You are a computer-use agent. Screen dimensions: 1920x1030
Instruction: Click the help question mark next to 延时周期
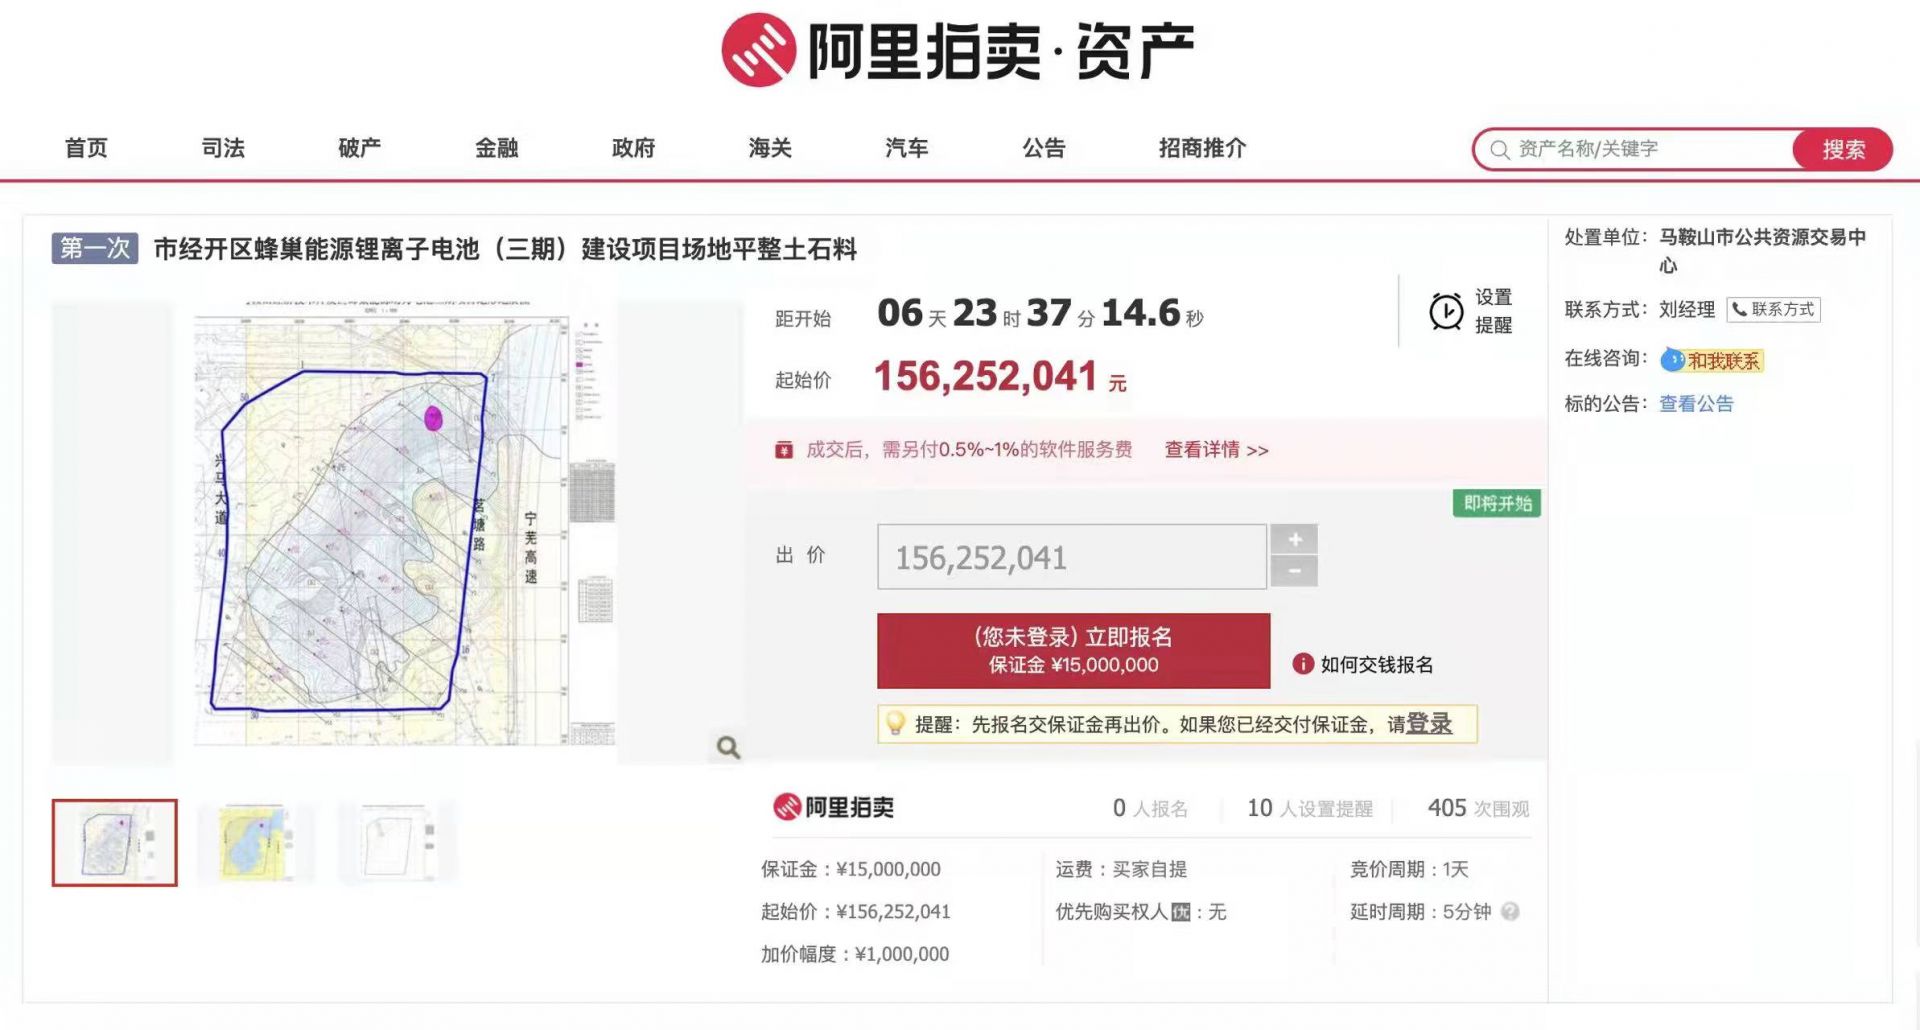tap(1510, 911)
